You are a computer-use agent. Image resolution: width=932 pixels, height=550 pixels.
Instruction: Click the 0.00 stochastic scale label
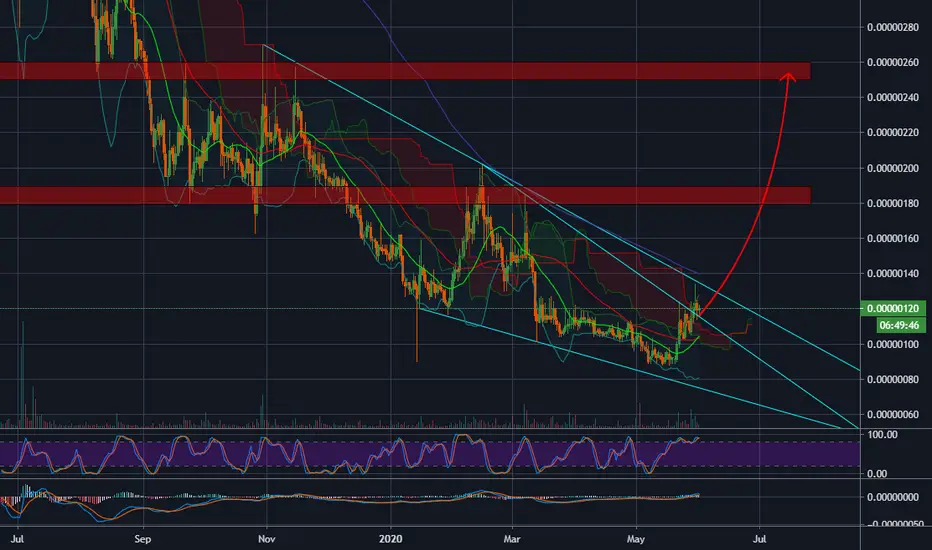click(877, 474)
